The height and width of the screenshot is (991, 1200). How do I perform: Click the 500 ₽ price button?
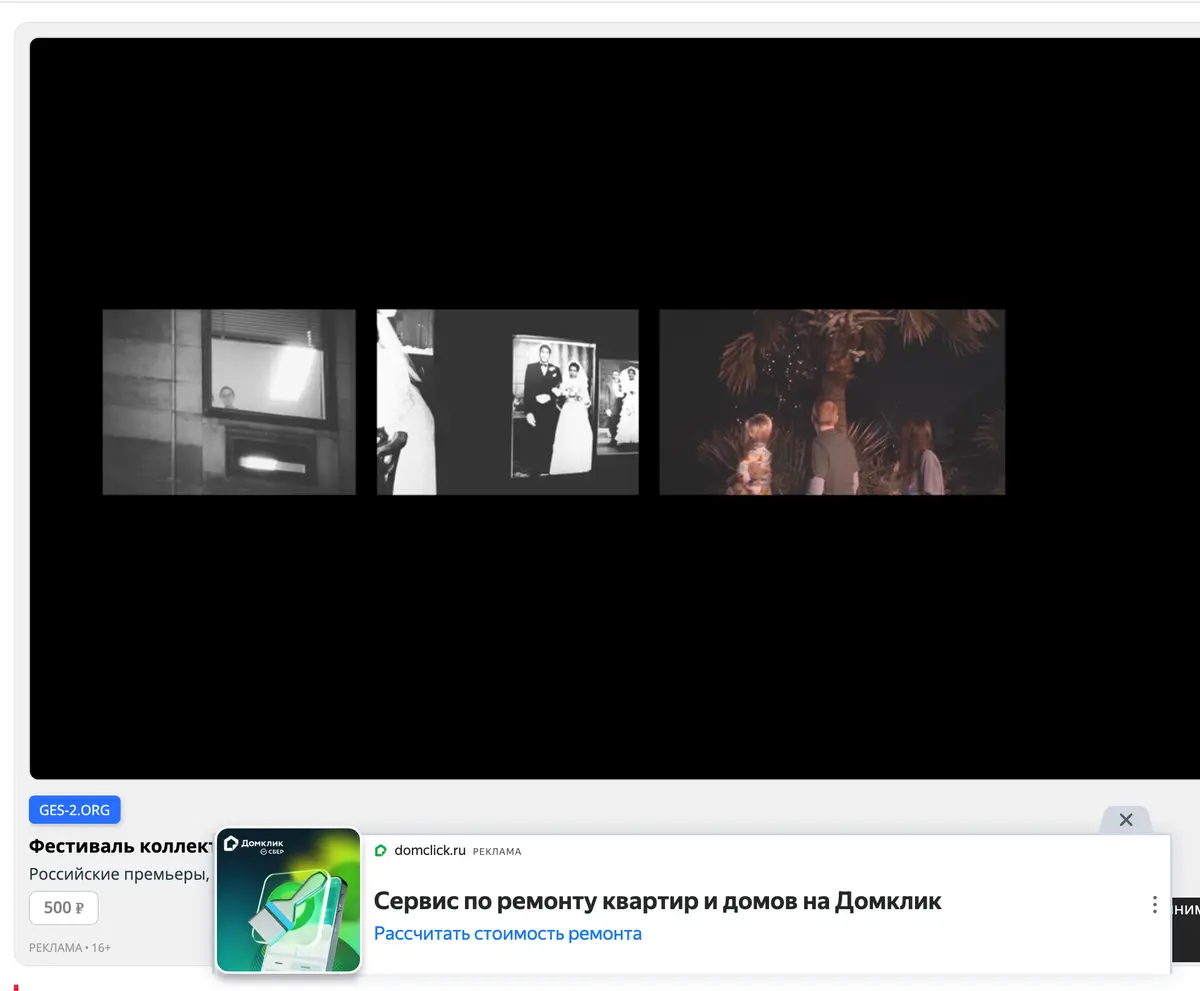click(x=64, y=908)
